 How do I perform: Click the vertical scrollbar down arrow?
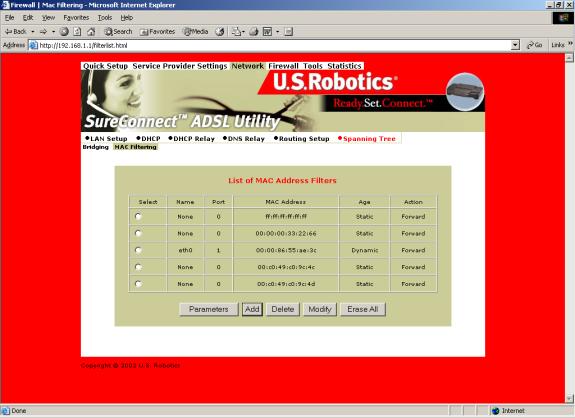[569, 399]
